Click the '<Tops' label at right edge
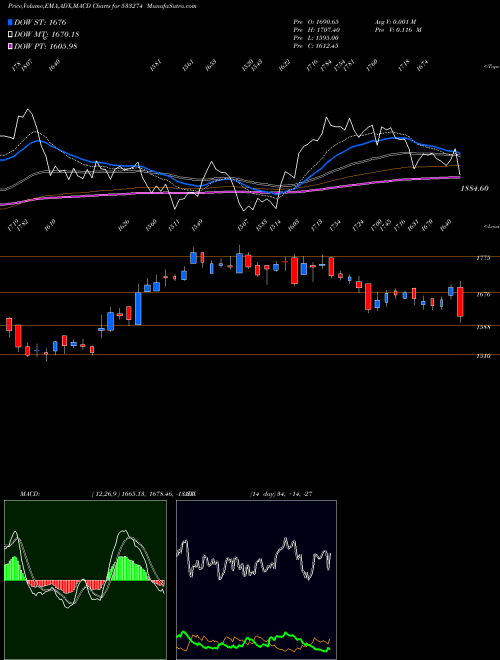 491,67
